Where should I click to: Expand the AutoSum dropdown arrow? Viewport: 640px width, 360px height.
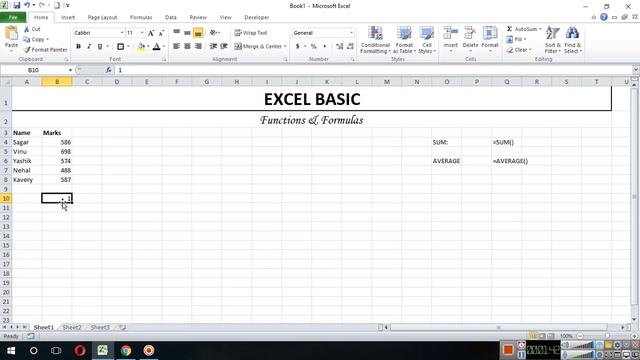[x=540, y=29]
